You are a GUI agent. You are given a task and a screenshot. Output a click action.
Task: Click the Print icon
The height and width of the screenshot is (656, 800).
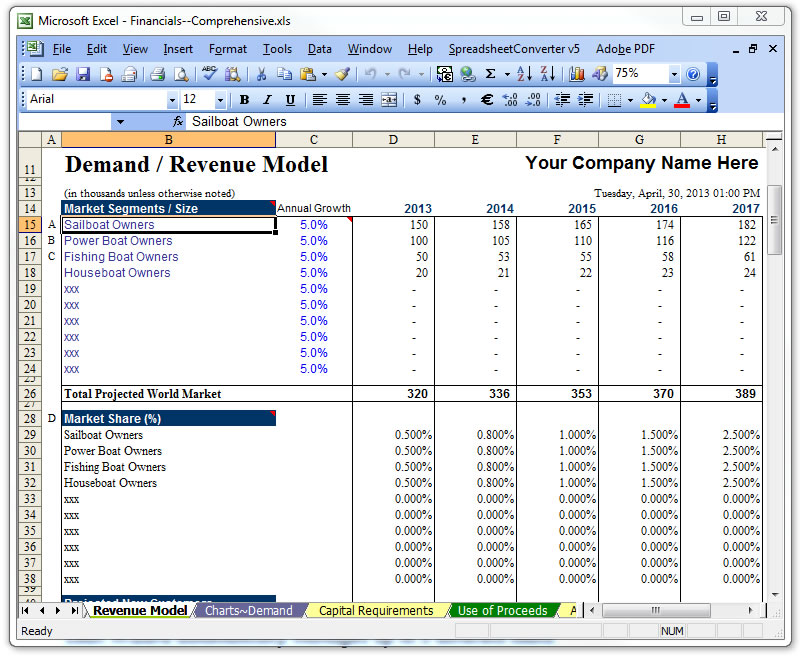point(158,74)
